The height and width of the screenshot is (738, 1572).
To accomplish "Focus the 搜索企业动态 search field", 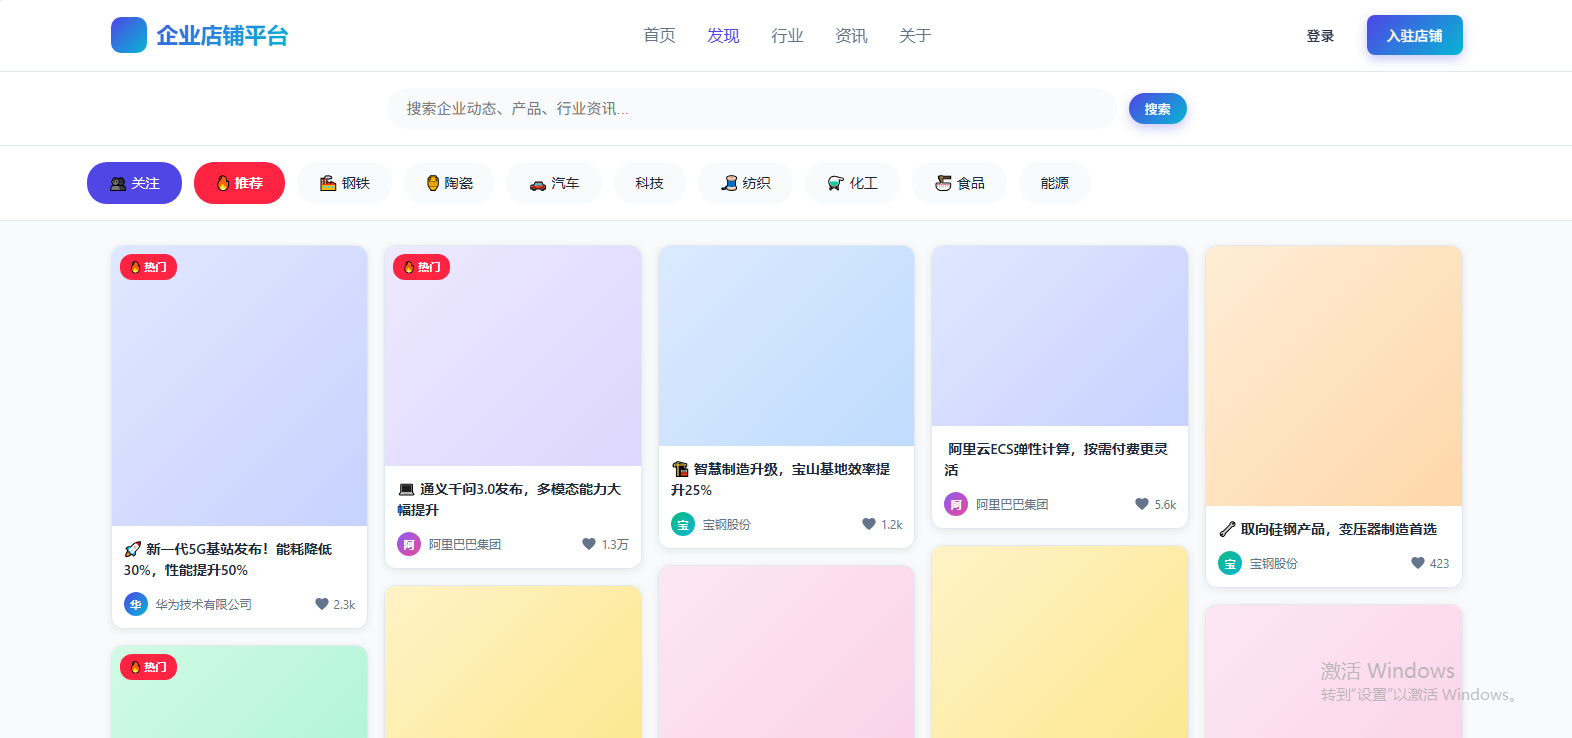I will pyautogui.click(x=751, y=108).
